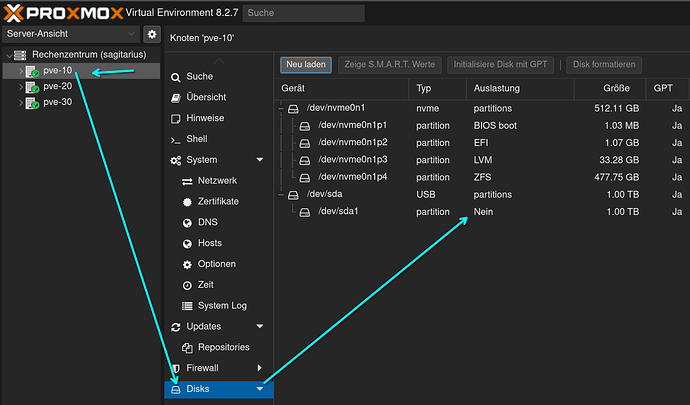Screen dimensions: 690x405
Task: Click the pve-10 node icon
Action: tap(32, 71)
